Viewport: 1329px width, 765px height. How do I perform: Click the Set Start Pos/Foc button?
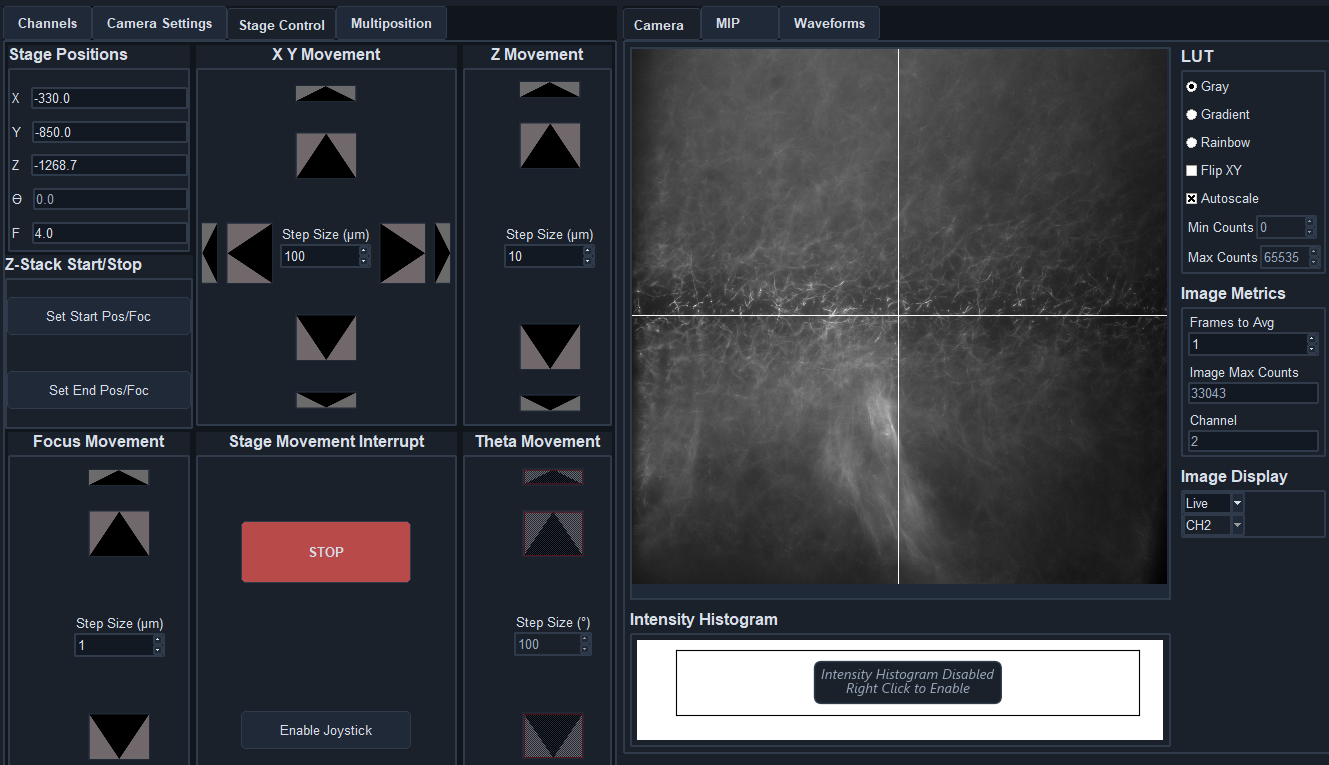pos(98,316)
